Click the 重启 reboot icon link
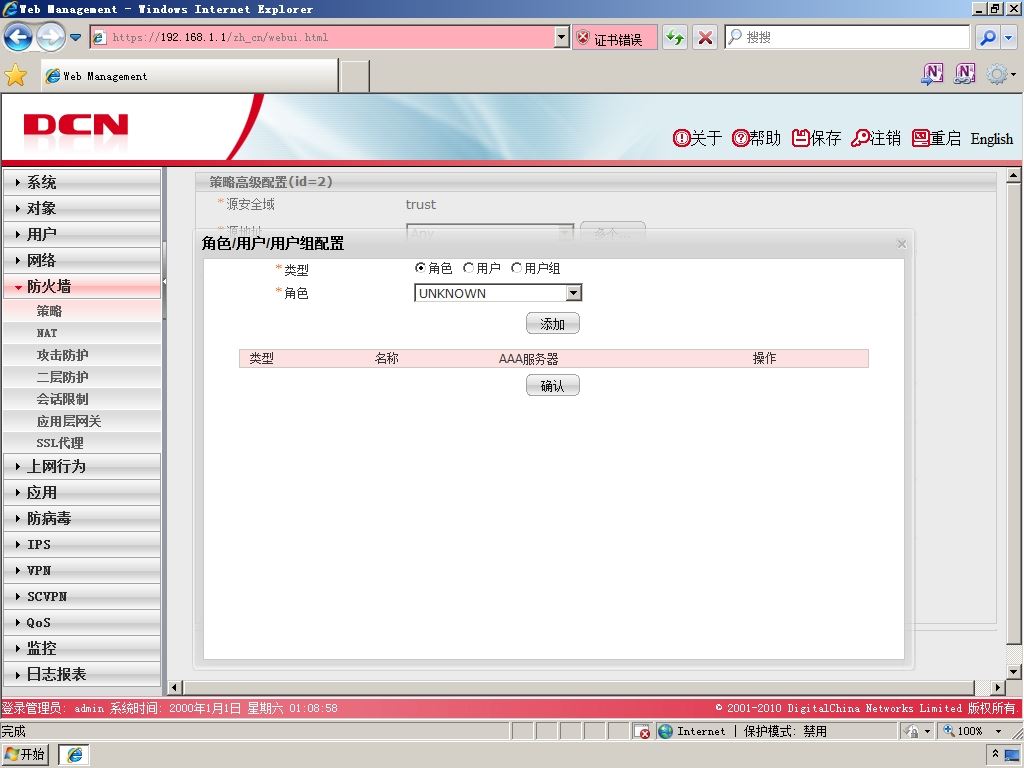Image resolution: width=1024 pixels, height=768 pixels. coord(936,138)
